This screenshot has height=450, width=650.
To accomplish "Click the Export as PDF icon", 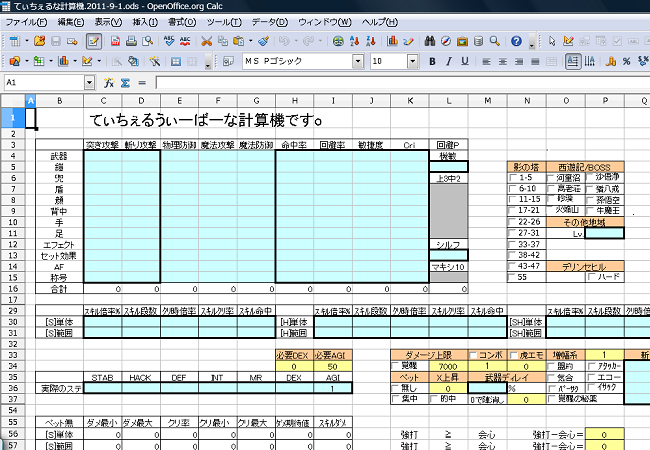I will 114,41.
